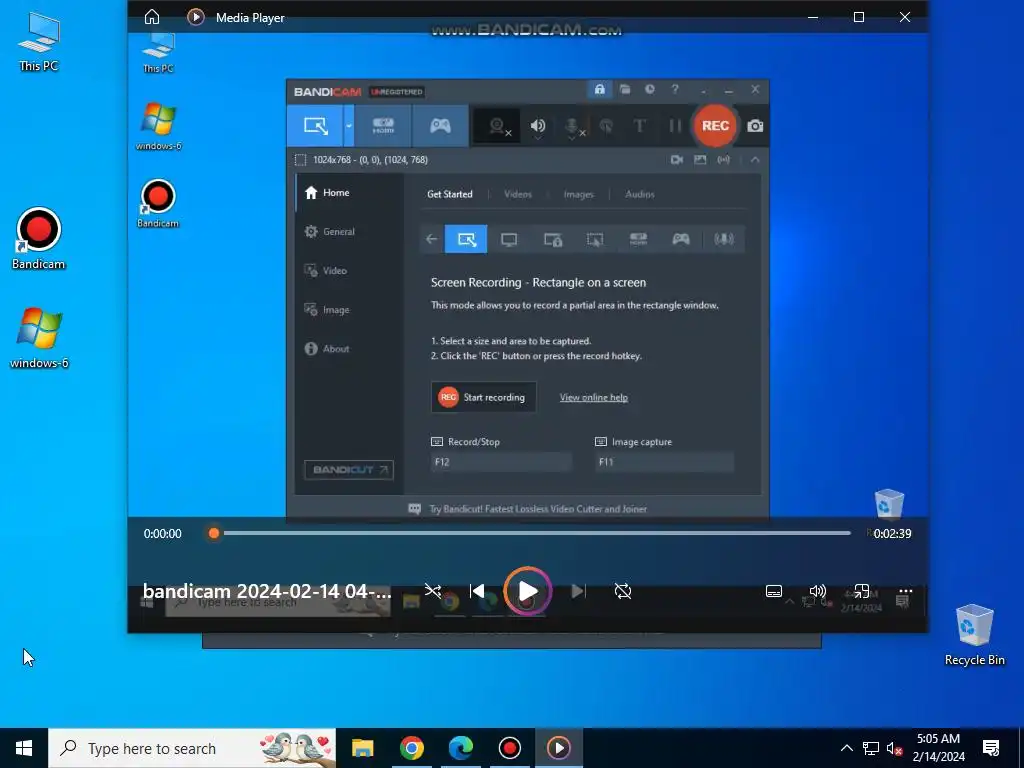Click the taskbar search box
Viewport: 1024px width, 768px height.
pyautogui.click(x=192, y=748)
